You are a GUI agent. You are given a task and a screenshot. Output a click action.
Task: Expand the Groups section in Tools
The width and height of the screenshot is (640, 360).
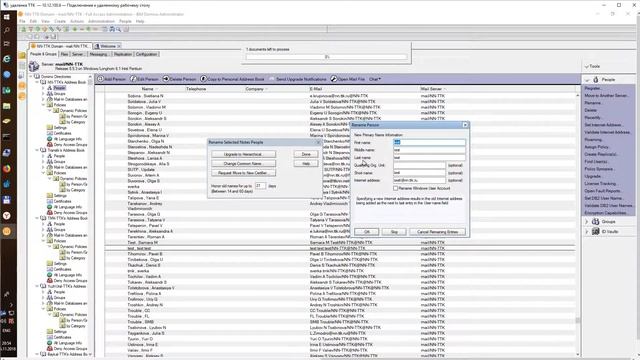click(587, 222)
